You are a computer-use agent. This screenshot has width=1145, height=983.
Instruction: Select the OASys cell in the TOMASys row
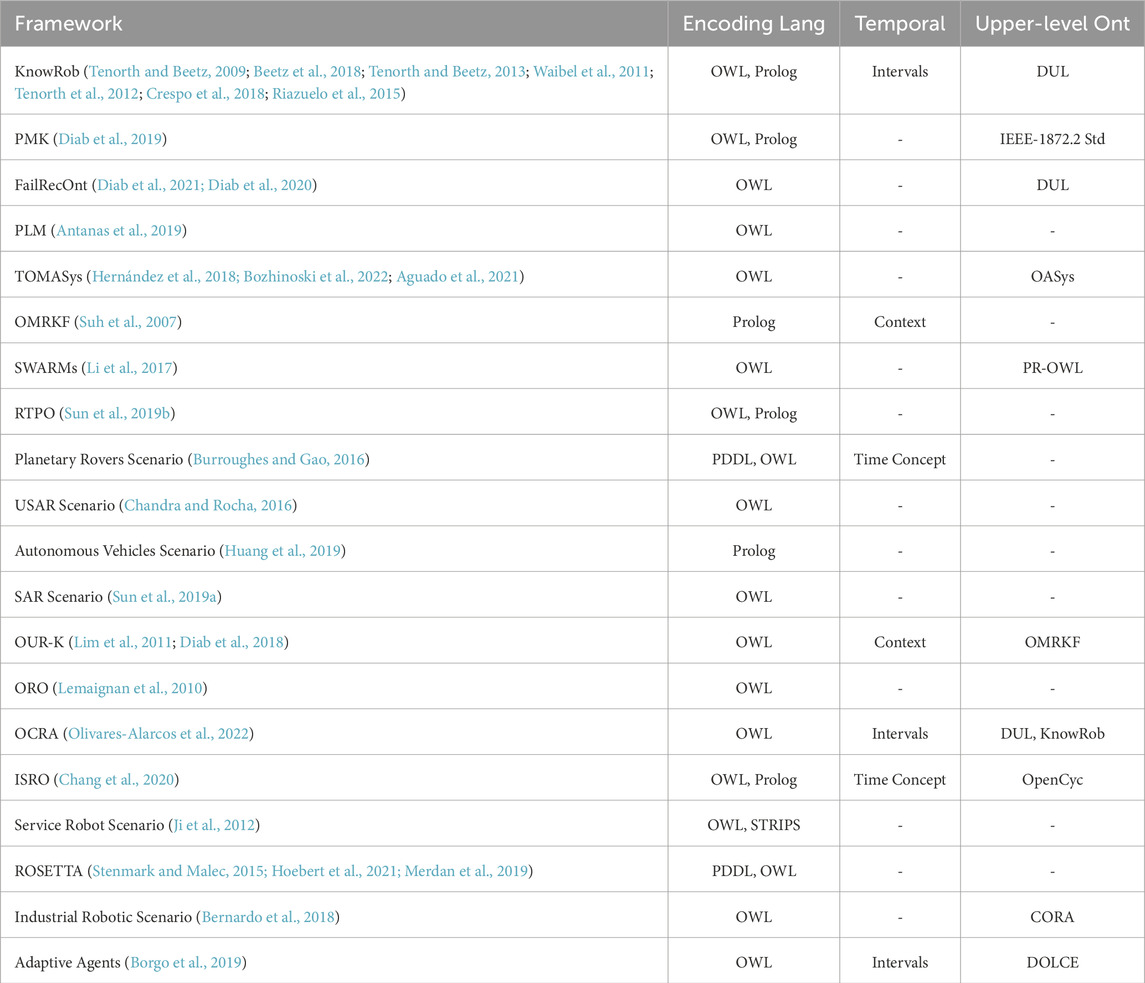1052,276
